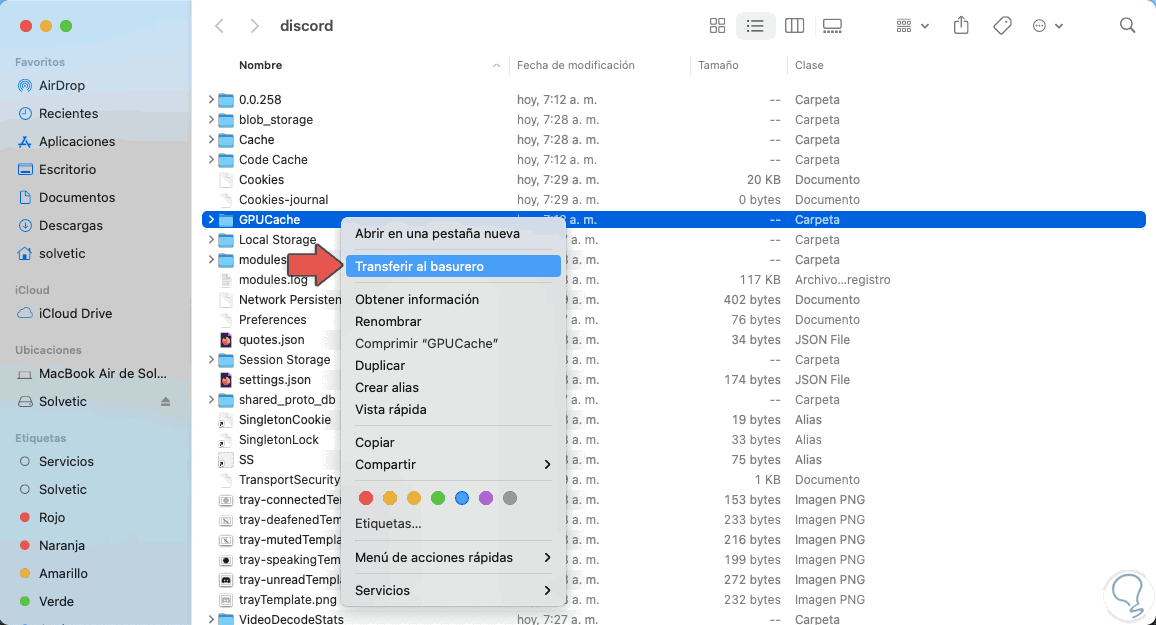Expand the 0.0.258 folder

pyautogui.click(x=211, y=99)
